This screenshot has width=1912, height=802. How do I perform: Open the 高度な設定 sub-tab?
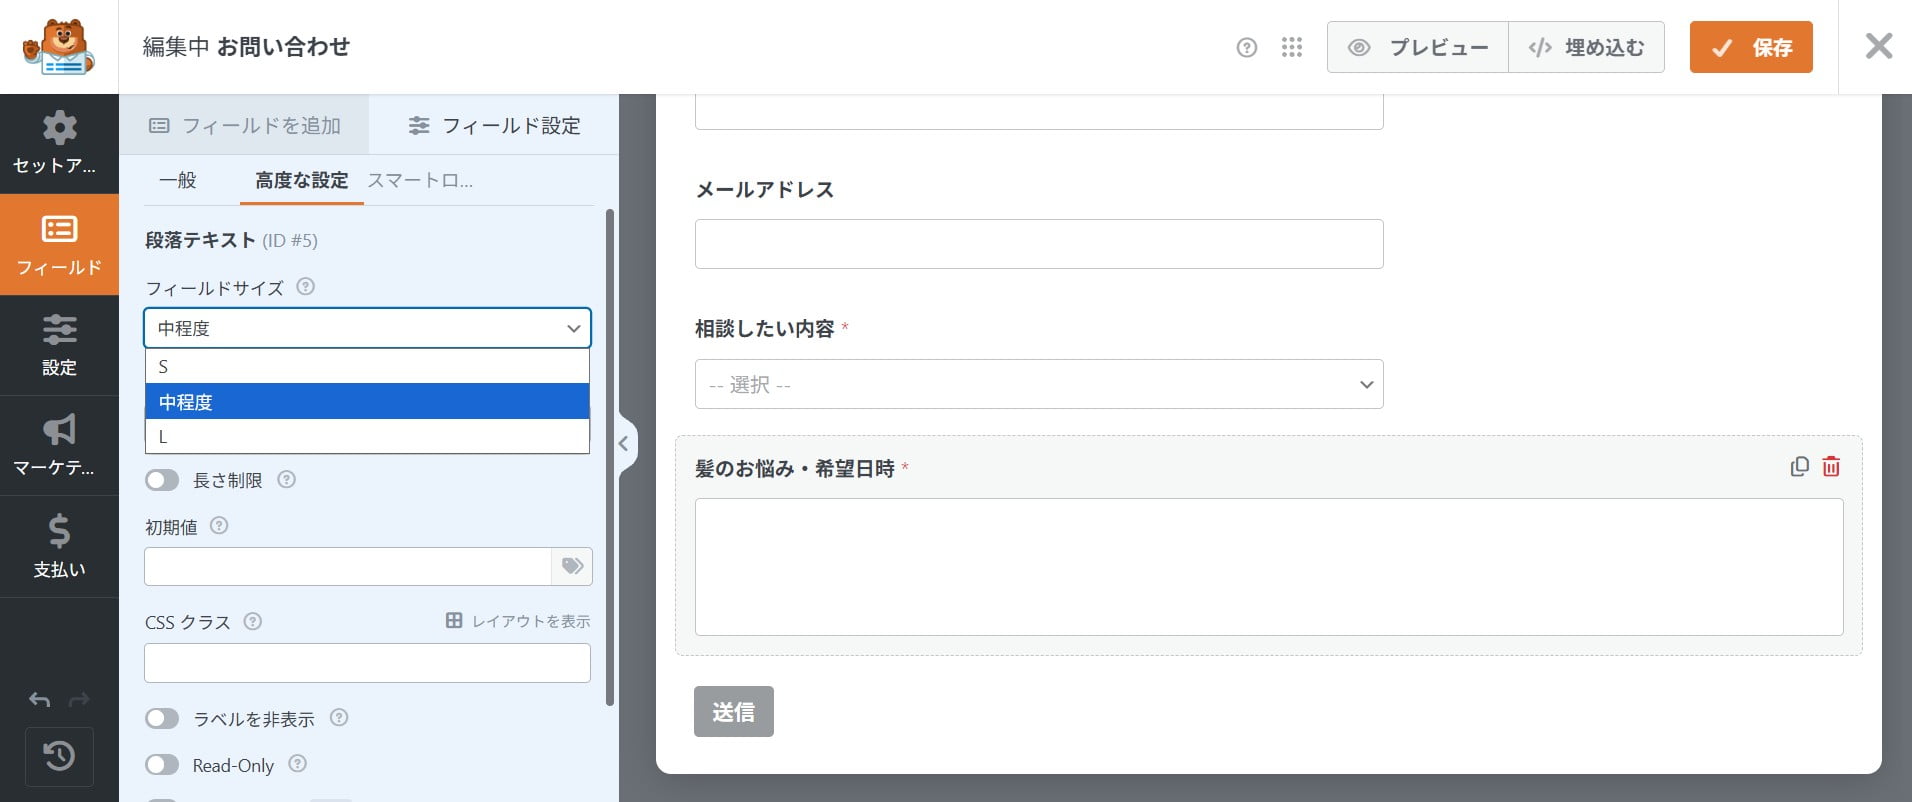click(301, 180)
